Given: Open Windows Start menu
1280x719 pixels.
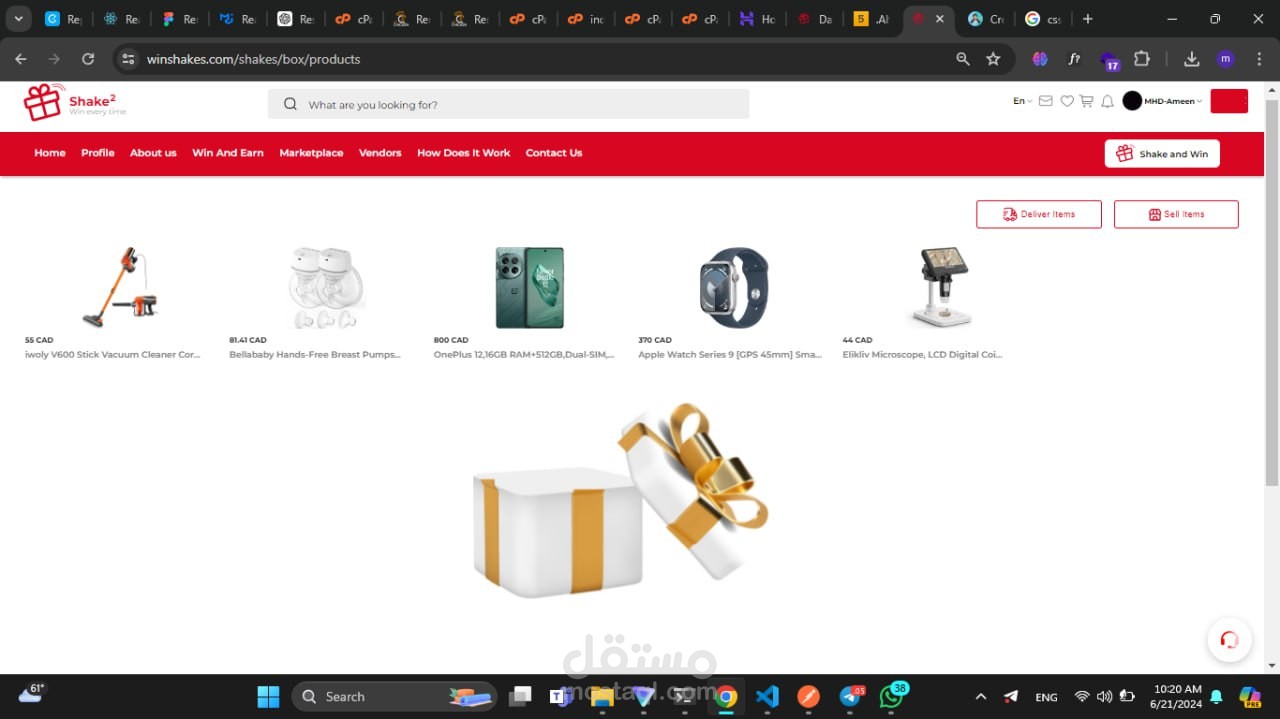Looking at the screenshot, I should (x=268, y=696).
